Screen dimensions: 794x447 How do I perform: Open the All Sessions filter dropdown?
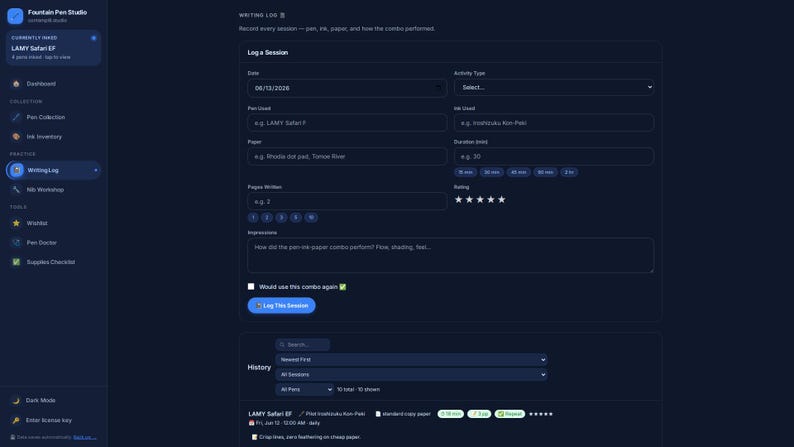(411, 375)
